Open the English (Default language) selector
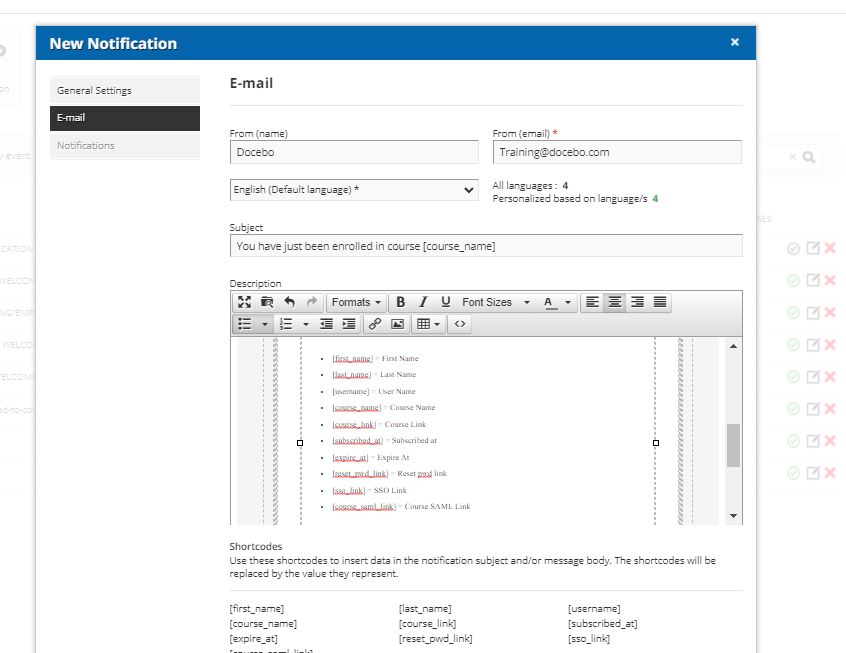 pyautogui.click(x=354, y=190)
